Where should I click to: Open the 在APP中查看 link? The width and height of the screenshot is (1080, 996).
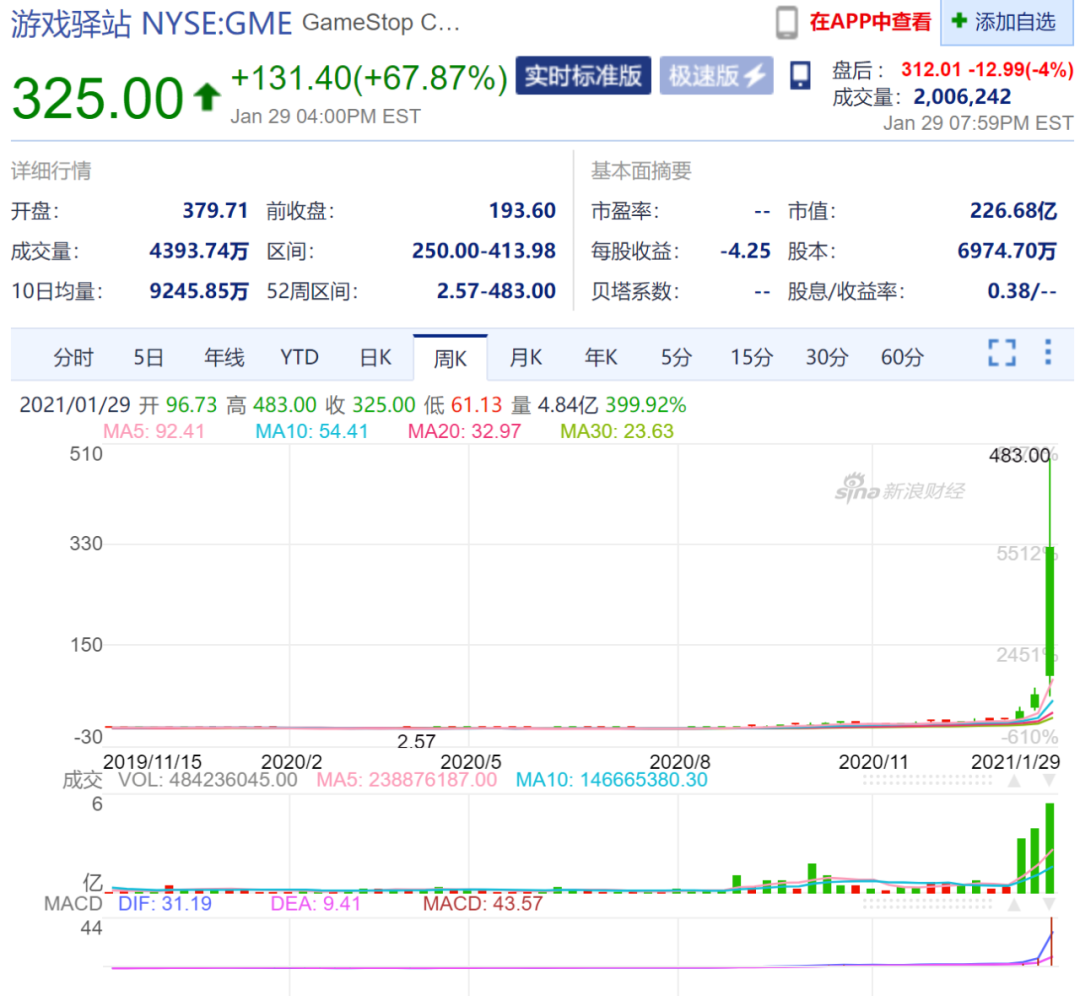click(869, 22)
